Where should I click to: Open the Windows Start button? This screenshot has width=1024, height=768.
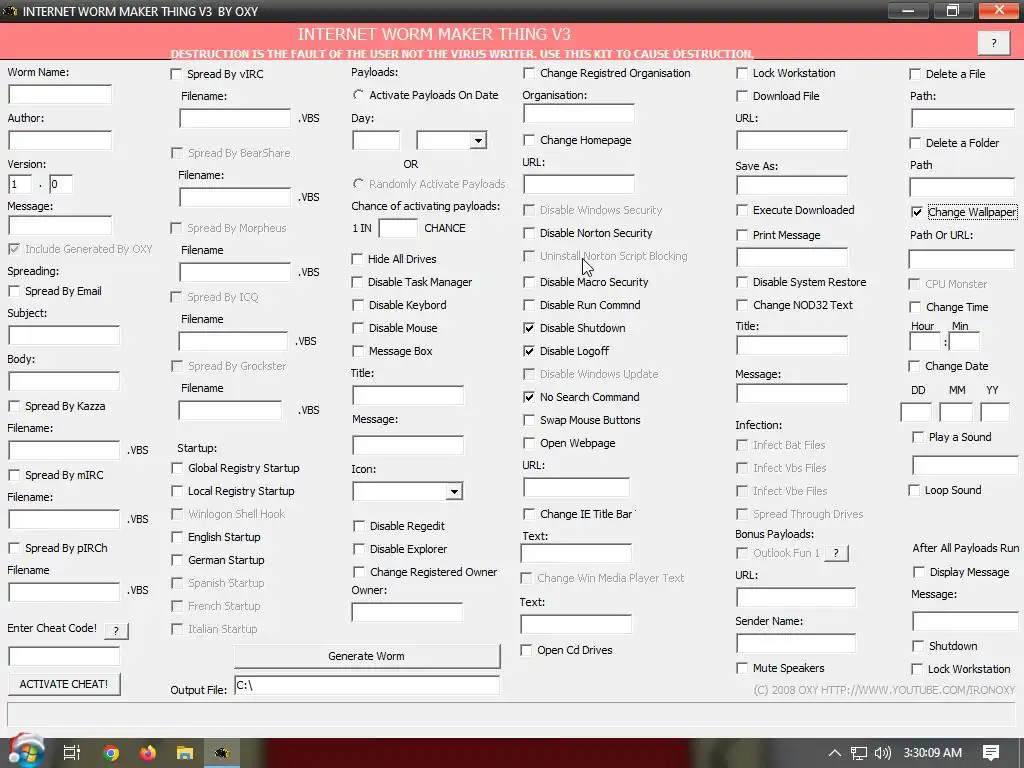(x=25, y=752)
